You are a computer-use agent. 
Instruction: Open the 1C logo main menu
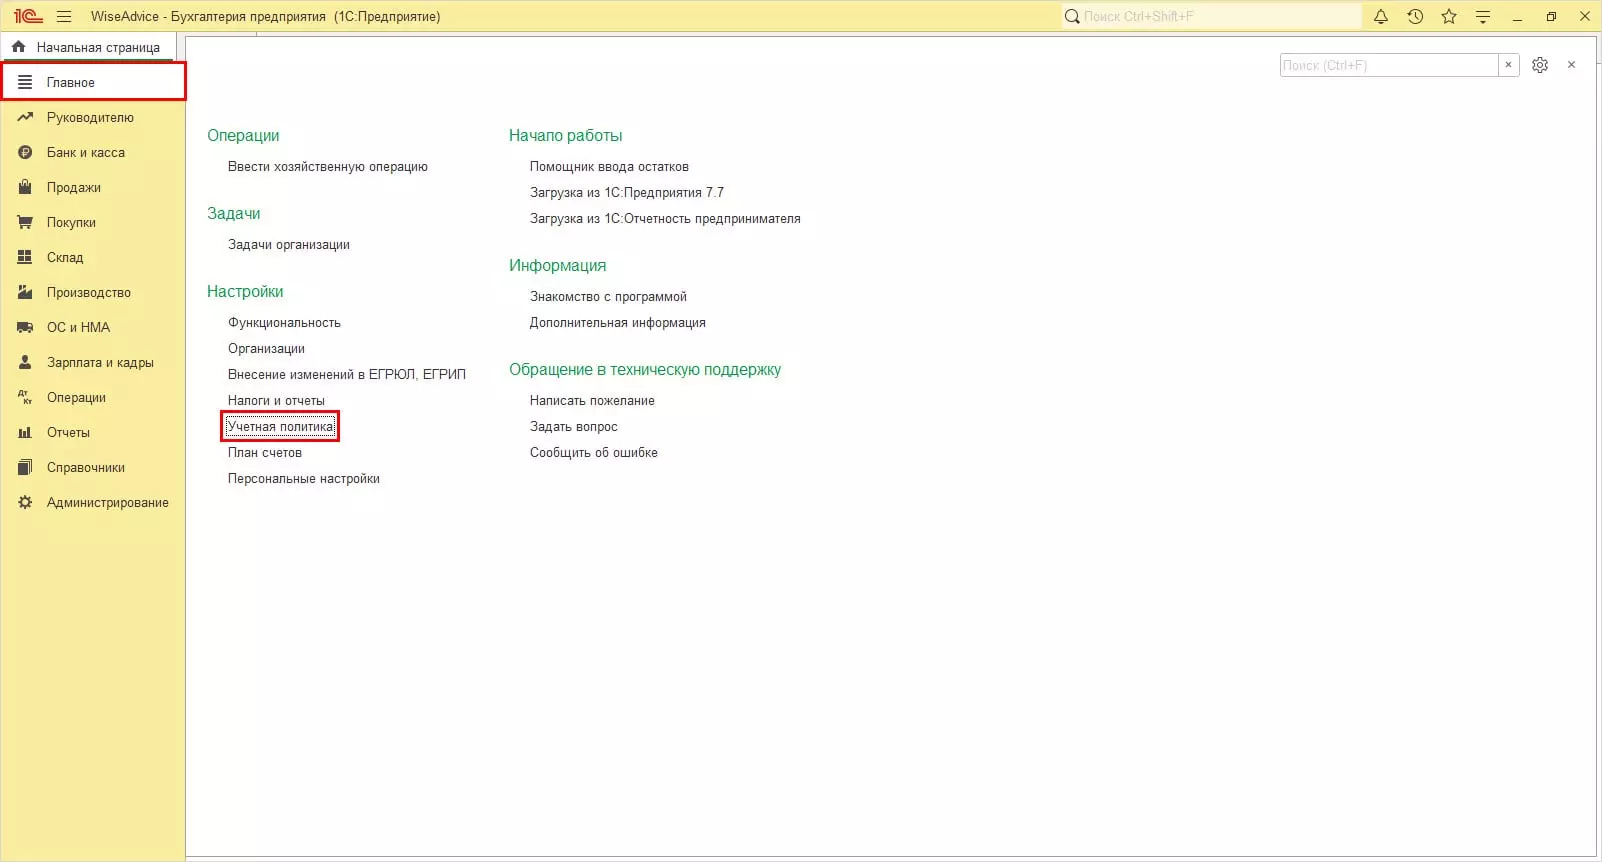click(x=28, y=16)
